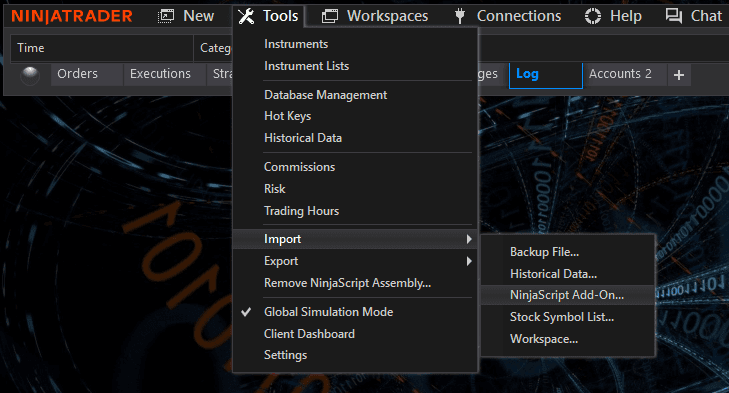The image size is (729, 393).
Task: Click the NinjaTrader logo
Action: tap(72, 16)
